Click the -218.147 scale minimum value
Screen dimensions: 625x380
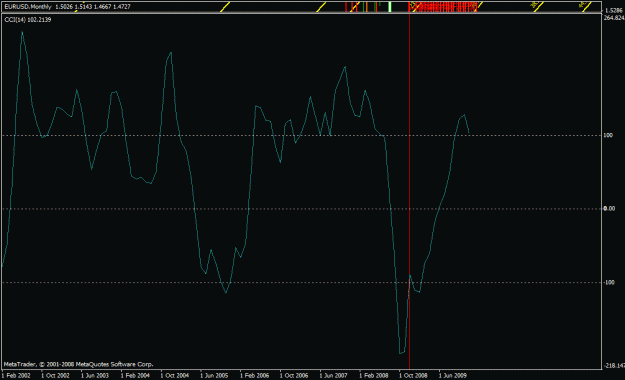pyautogui.click(x=614, y=366)
